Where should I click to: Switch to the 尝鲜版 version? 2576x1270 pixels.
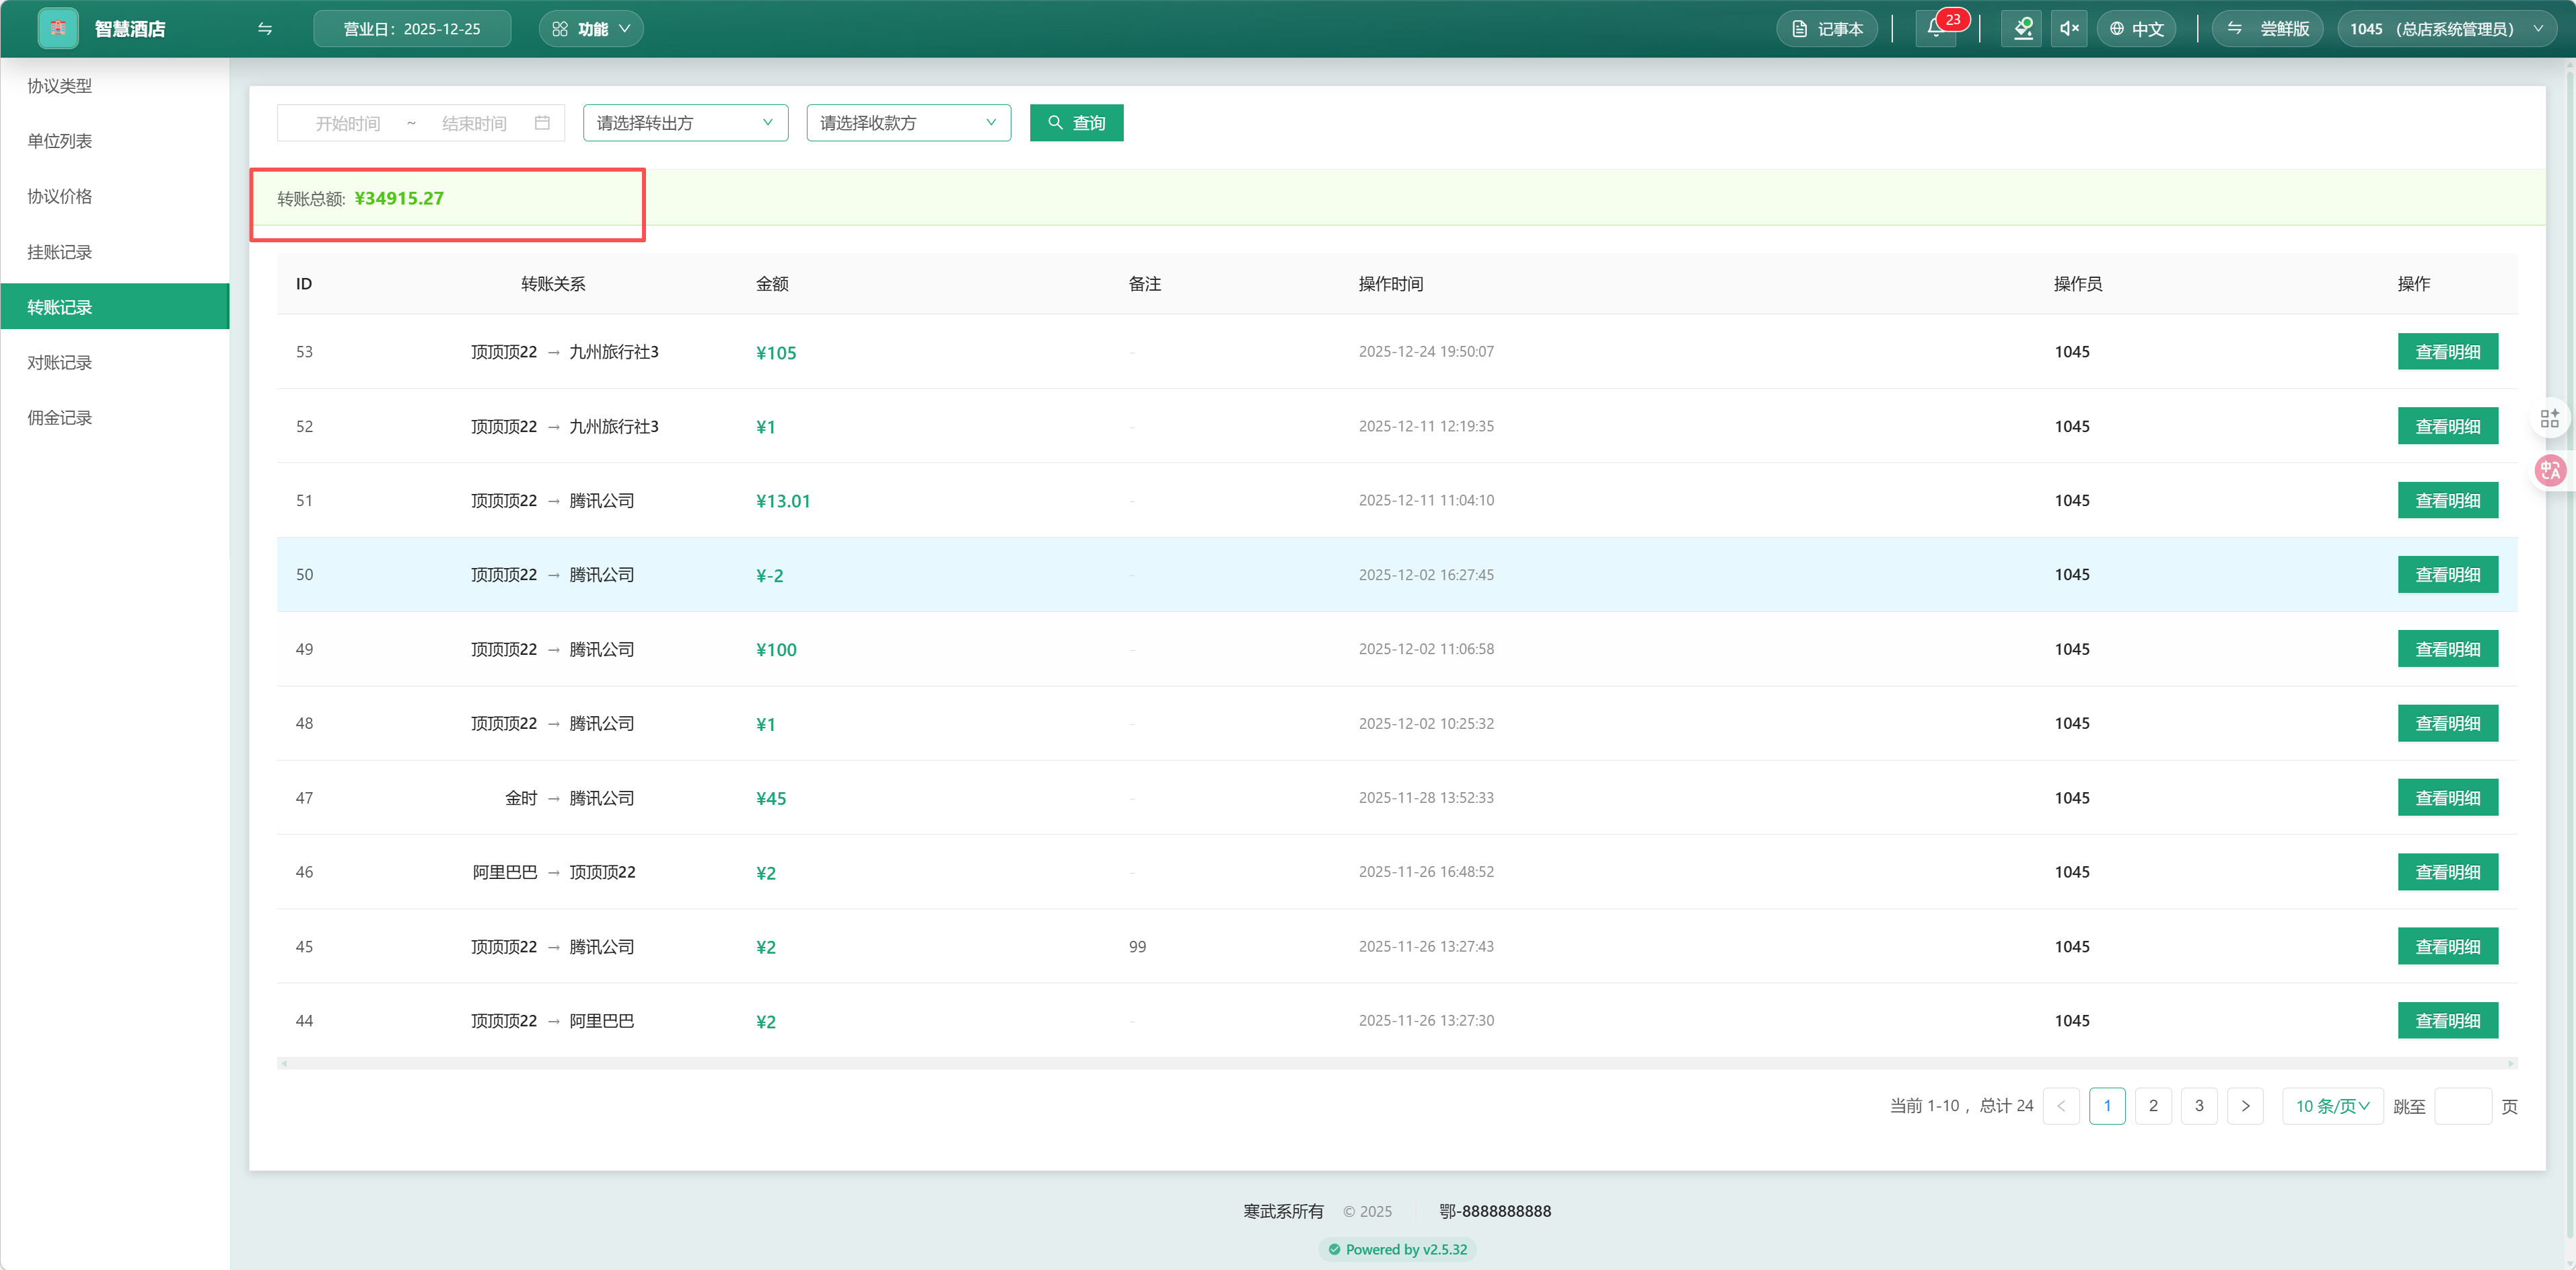click(2268, 29)
